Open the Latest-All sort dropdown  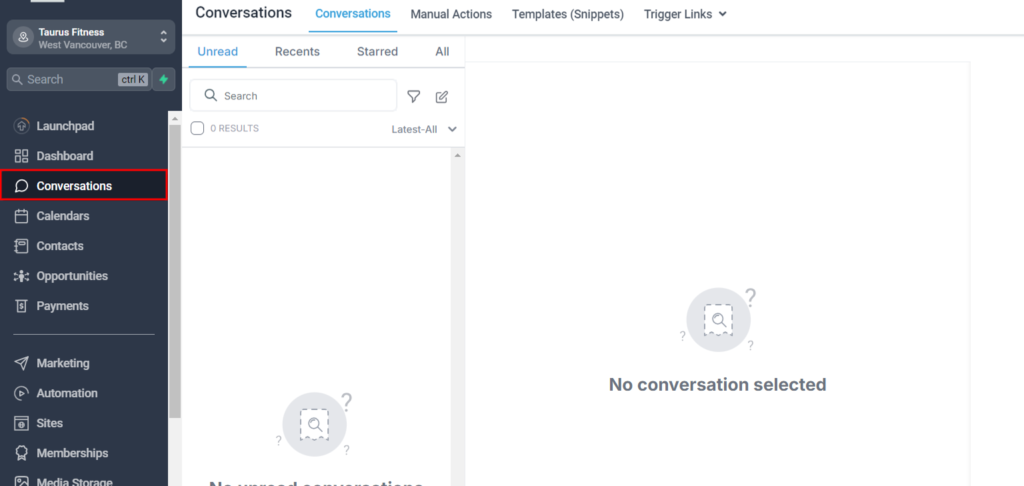(x=424, y=129)
